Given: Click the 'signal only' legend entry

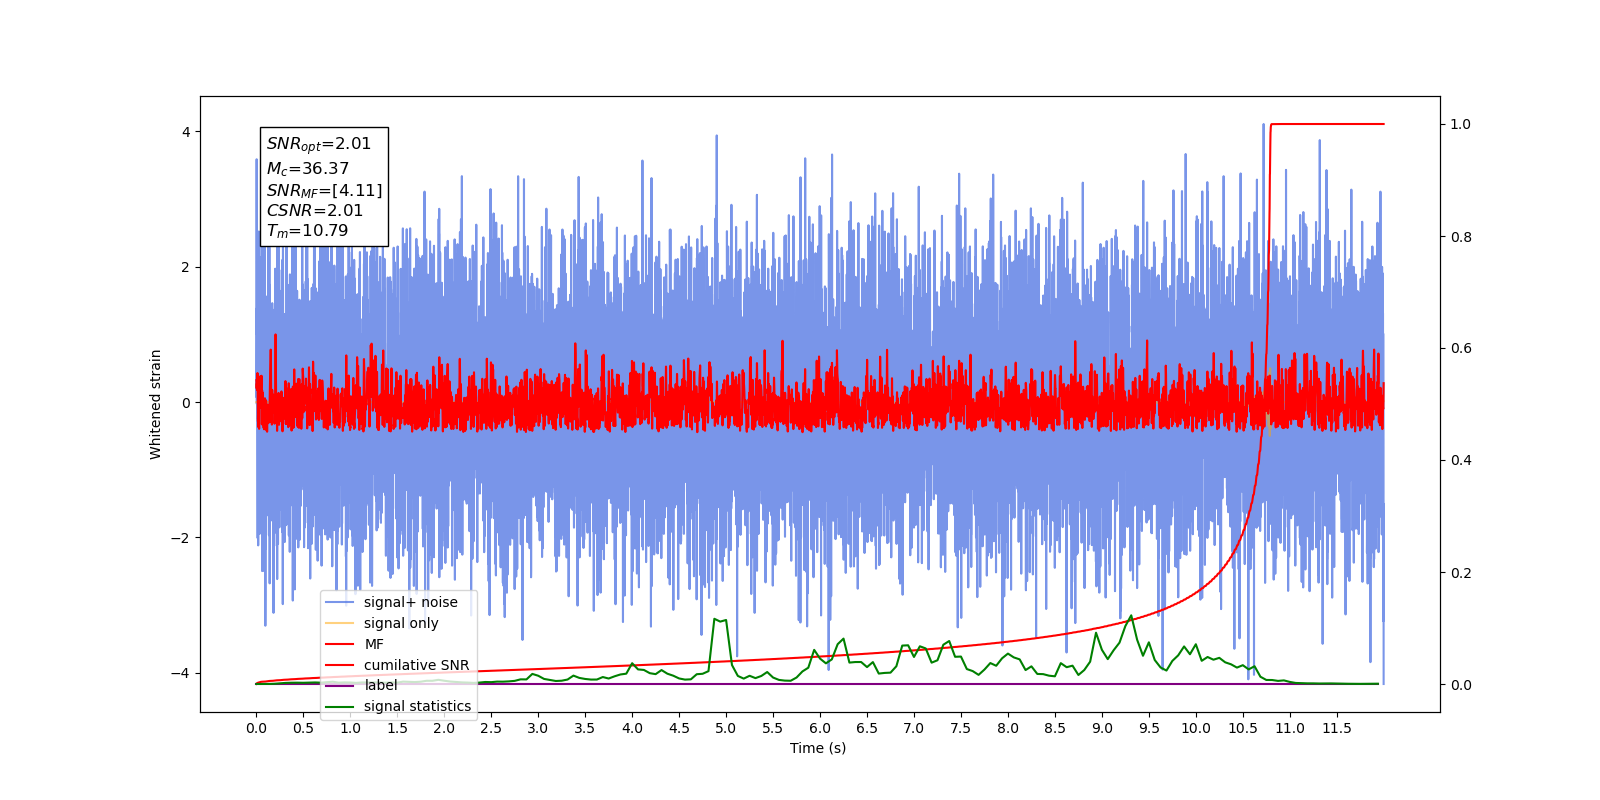Looking at the screenshot, I should point(383,623).
